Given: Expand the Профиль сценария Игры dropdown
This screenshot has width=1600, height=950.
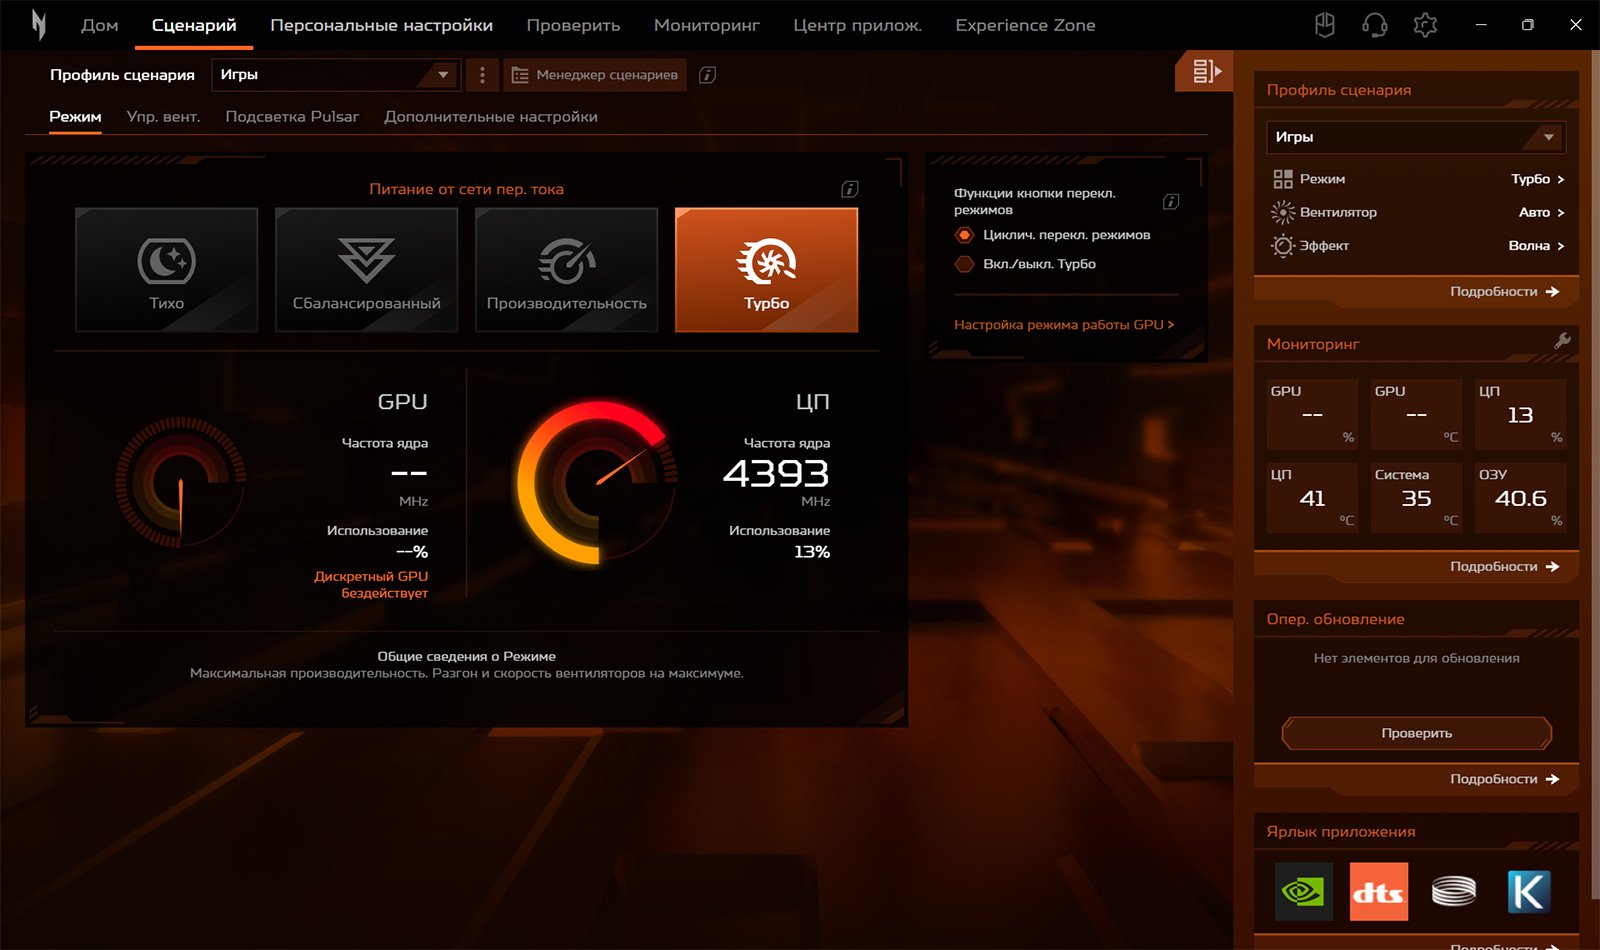Looking at the screenshot, I should point(335,75).
